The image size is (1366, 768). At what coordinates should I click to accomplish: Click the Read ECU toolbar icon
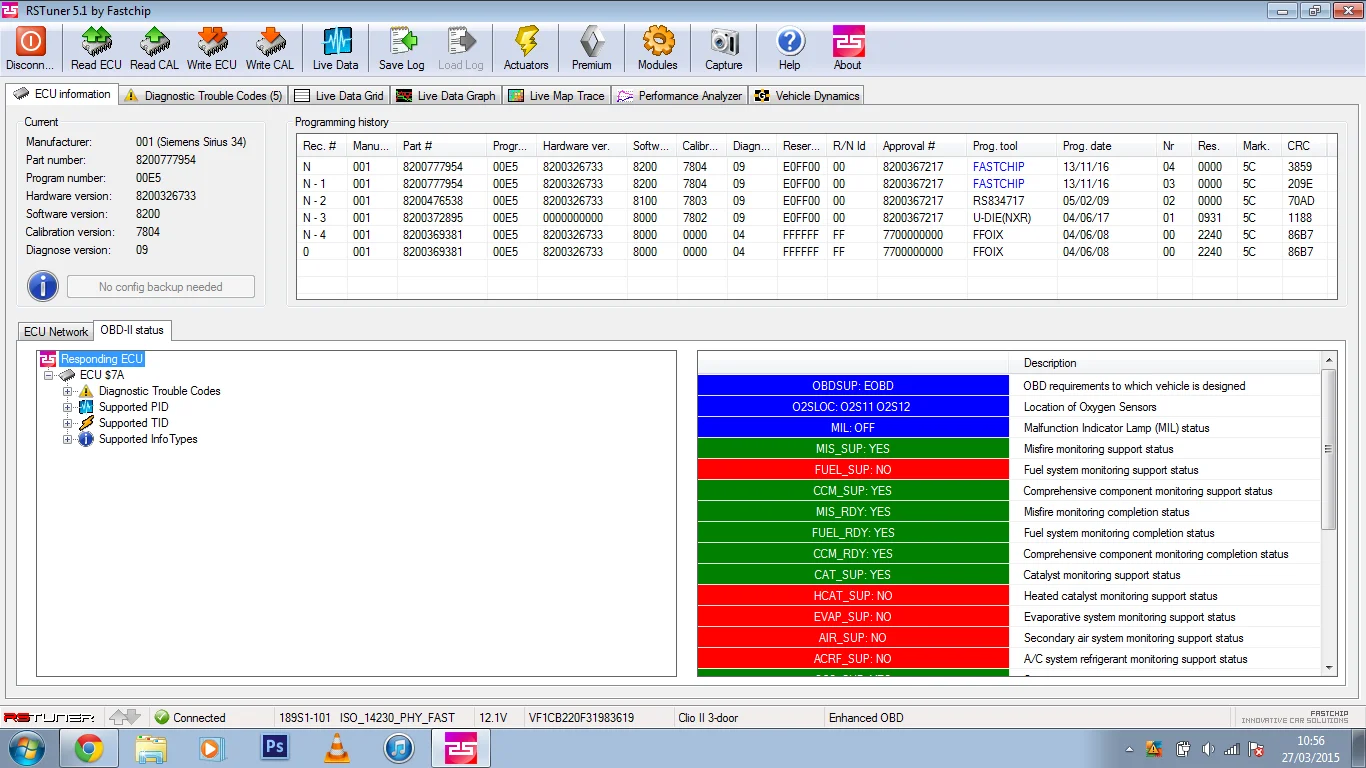pyautogui.click(x=96, y=41)
